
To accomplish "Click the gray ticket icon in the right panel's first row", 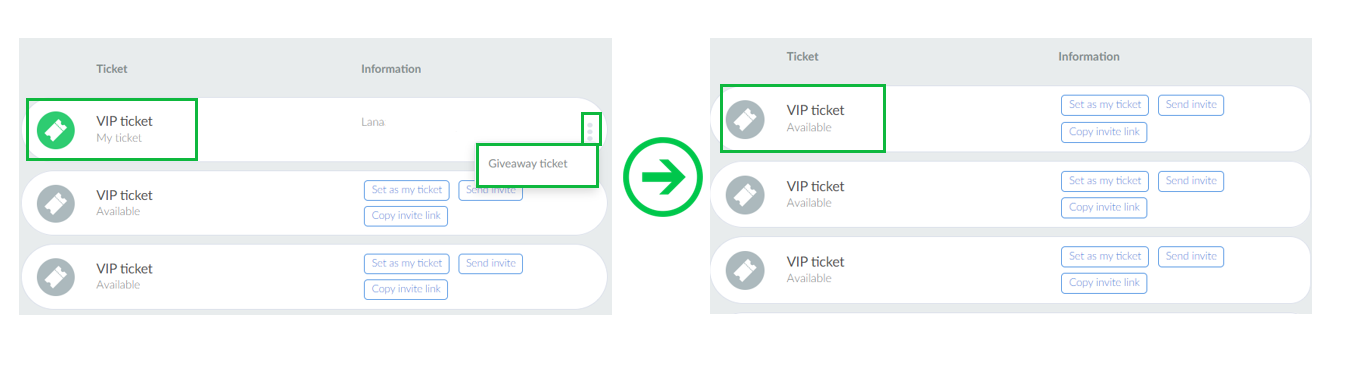I will click(746, 119).
